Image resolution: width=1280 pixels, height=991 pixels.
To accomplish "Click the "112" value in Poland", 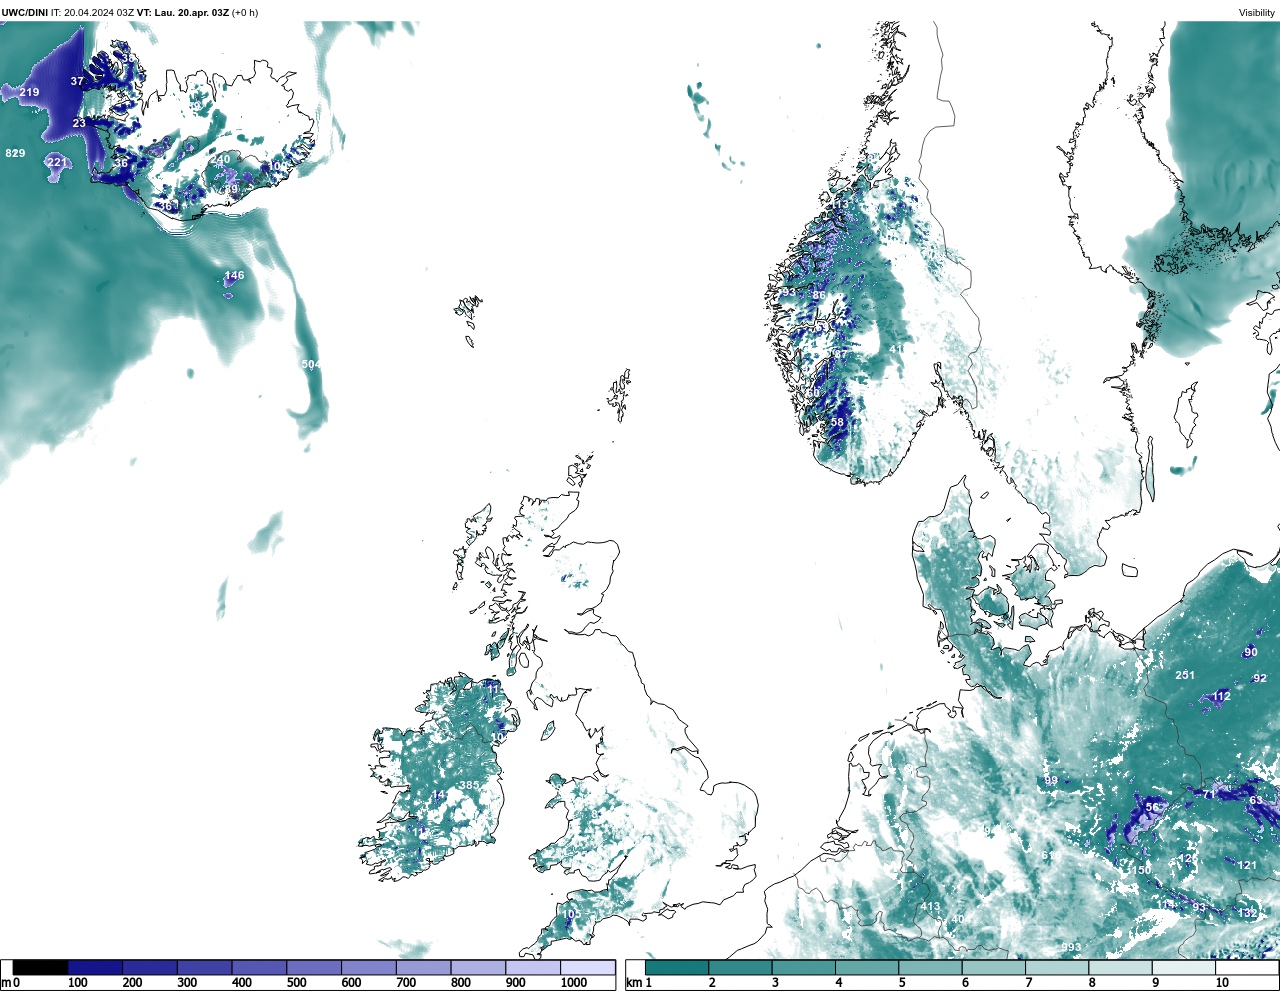I will coord(1221,696).
